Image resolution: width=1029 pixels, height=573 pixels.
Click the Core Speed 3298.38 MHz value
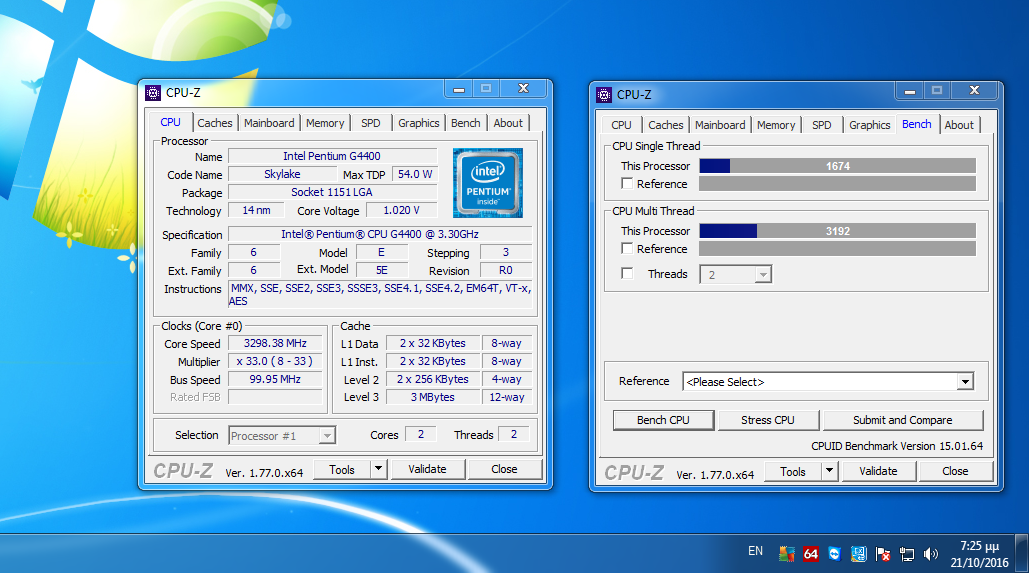click(x=275, y=343)
